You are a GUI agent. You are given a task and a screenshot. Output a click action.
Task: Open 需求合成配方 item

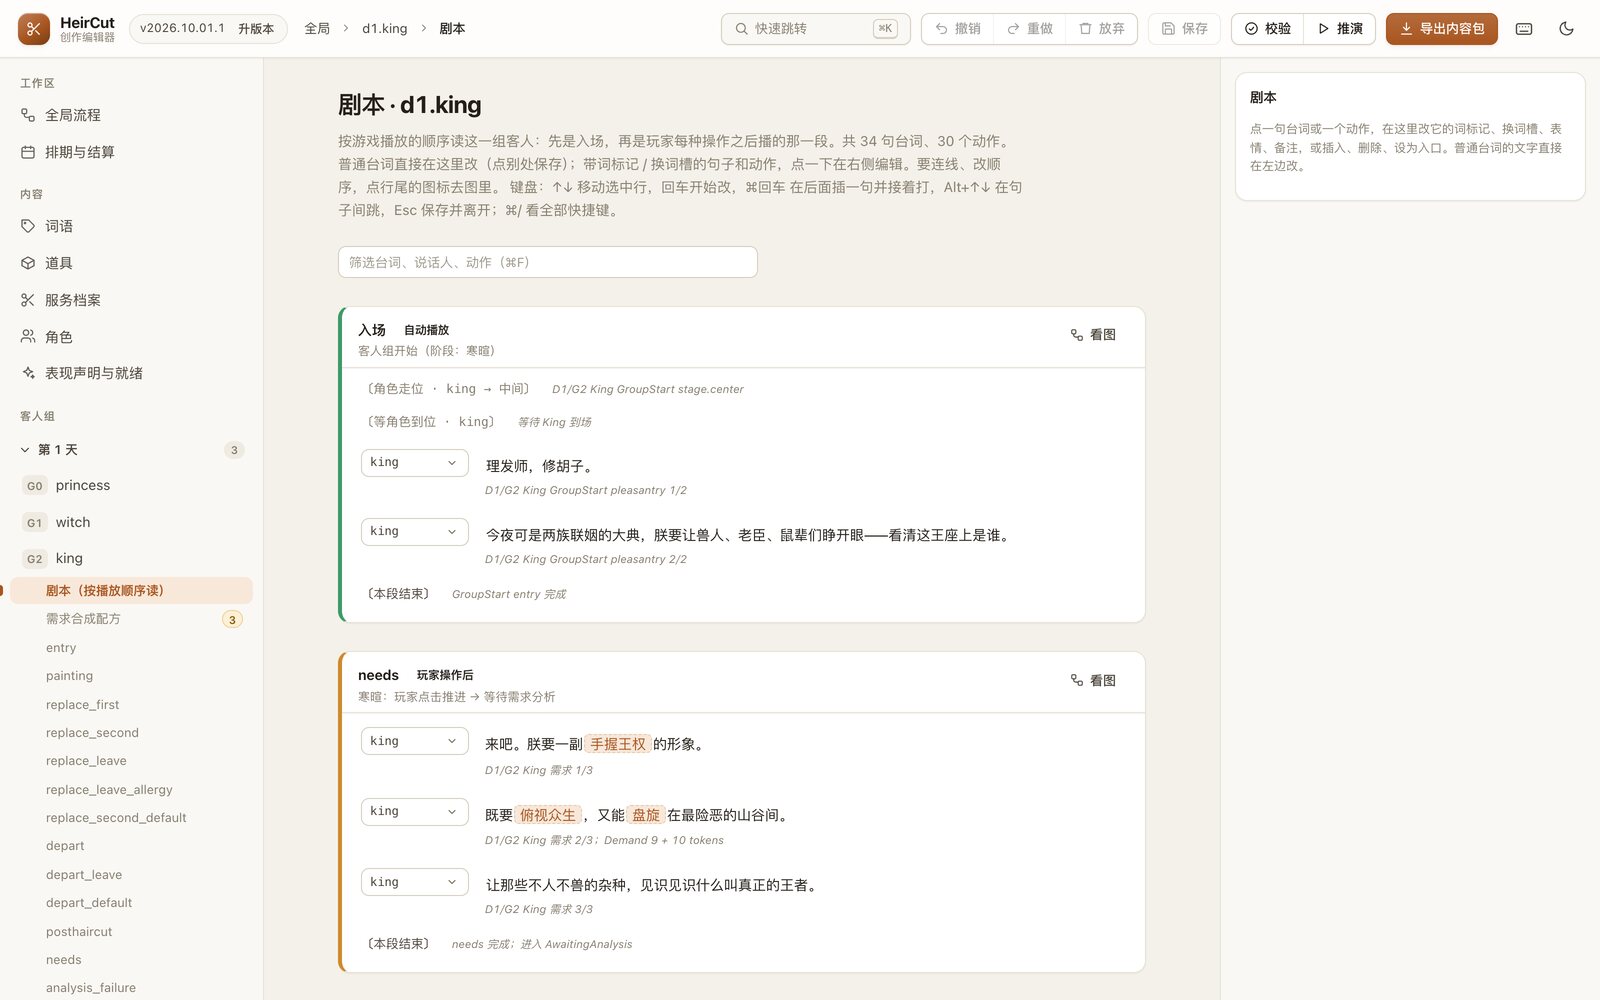tap(132, 619)
